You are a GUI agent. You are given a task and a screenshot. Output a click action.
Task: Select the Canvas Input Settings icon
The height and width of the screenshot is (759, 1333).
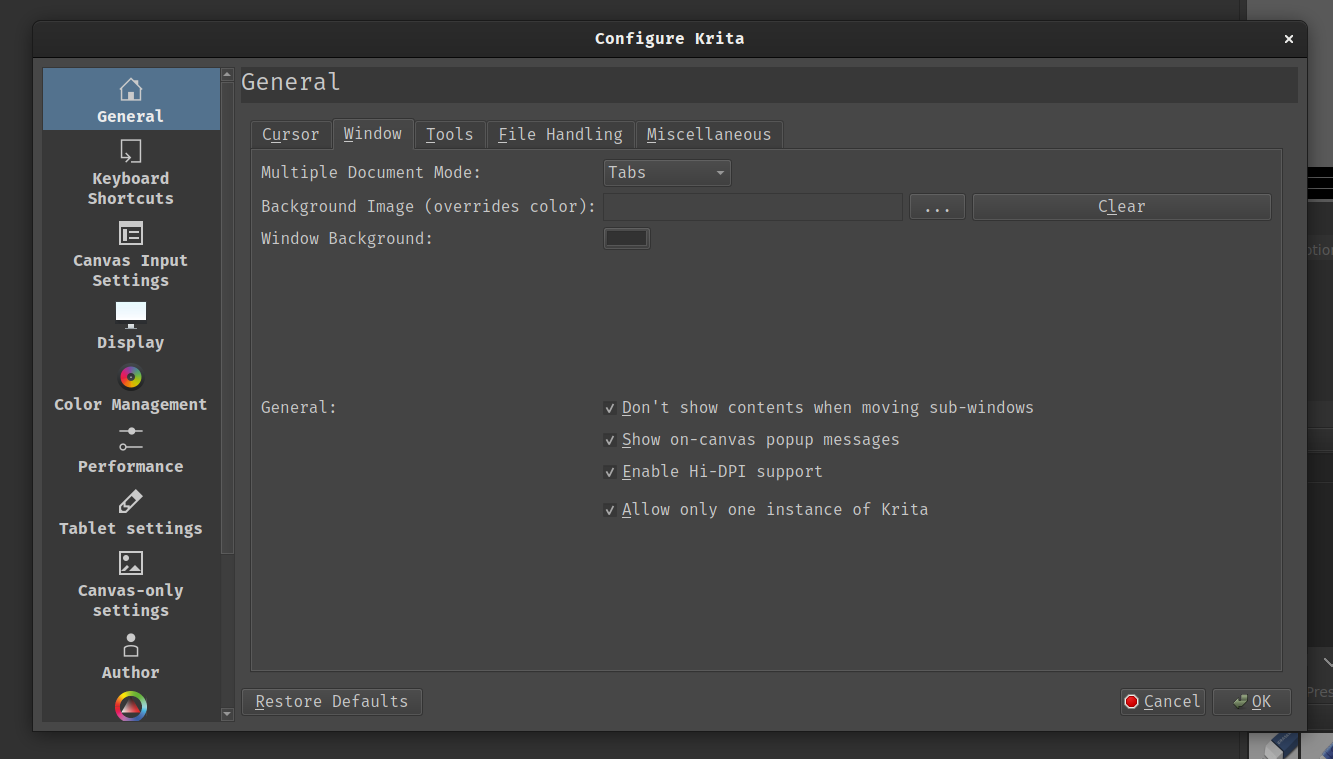tap(130, 233)
